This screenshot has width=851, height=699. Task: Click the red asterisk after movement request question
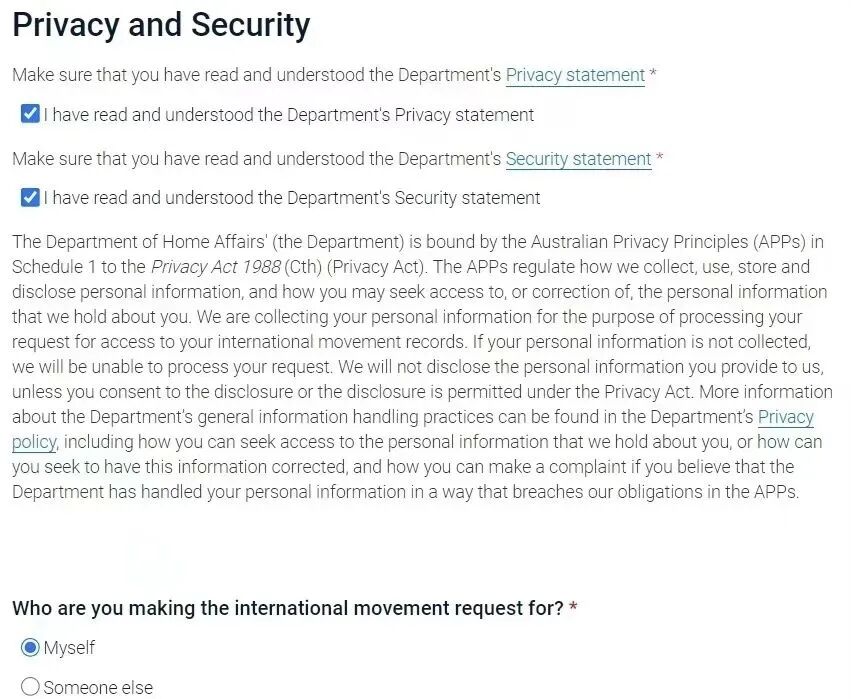[573, 608]
